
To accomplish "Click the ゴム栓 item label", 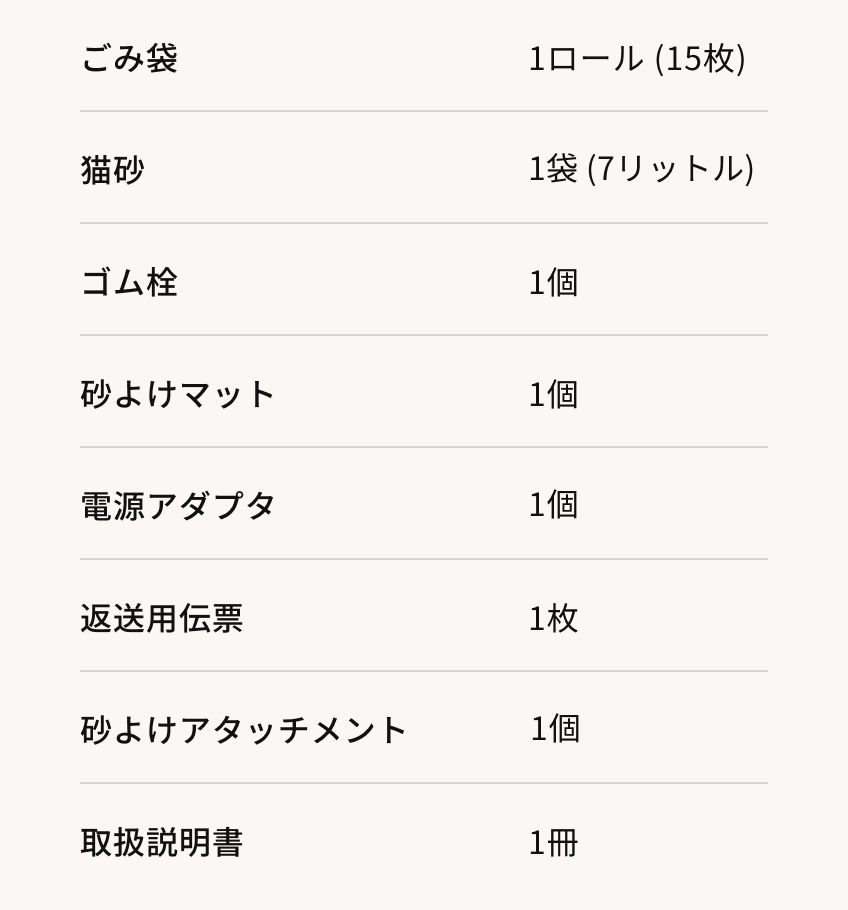I will click(128, 282).
